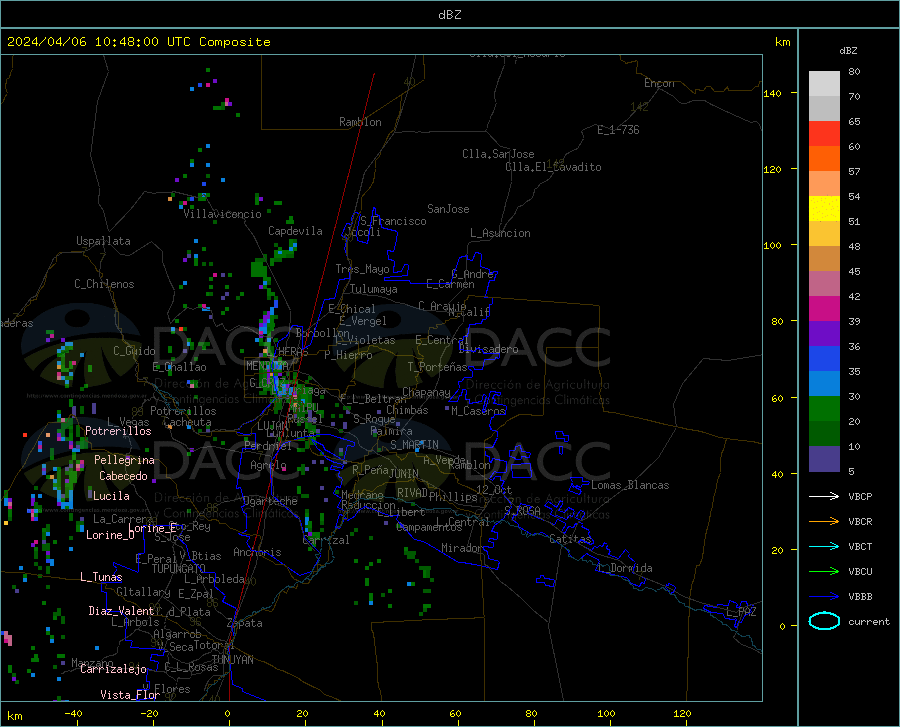Click the S_MARTIN map label
Screen dimensions: 900x727
tap(414, 445)
